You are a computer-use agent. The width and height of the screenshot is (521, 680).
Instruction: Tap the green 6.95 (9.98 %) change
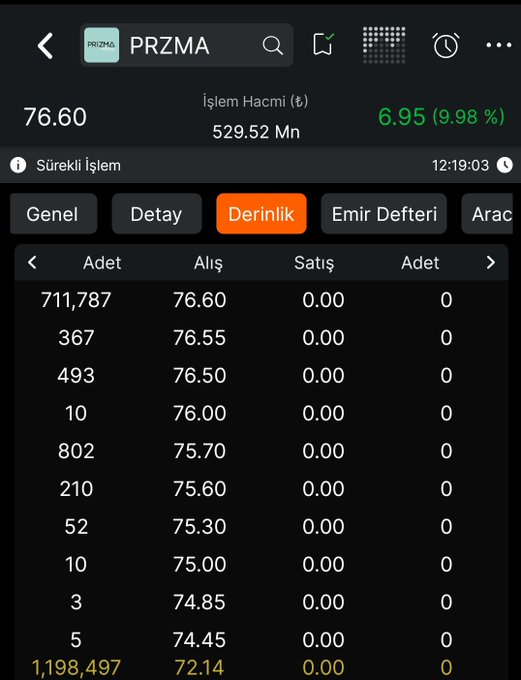coord(441,117)
